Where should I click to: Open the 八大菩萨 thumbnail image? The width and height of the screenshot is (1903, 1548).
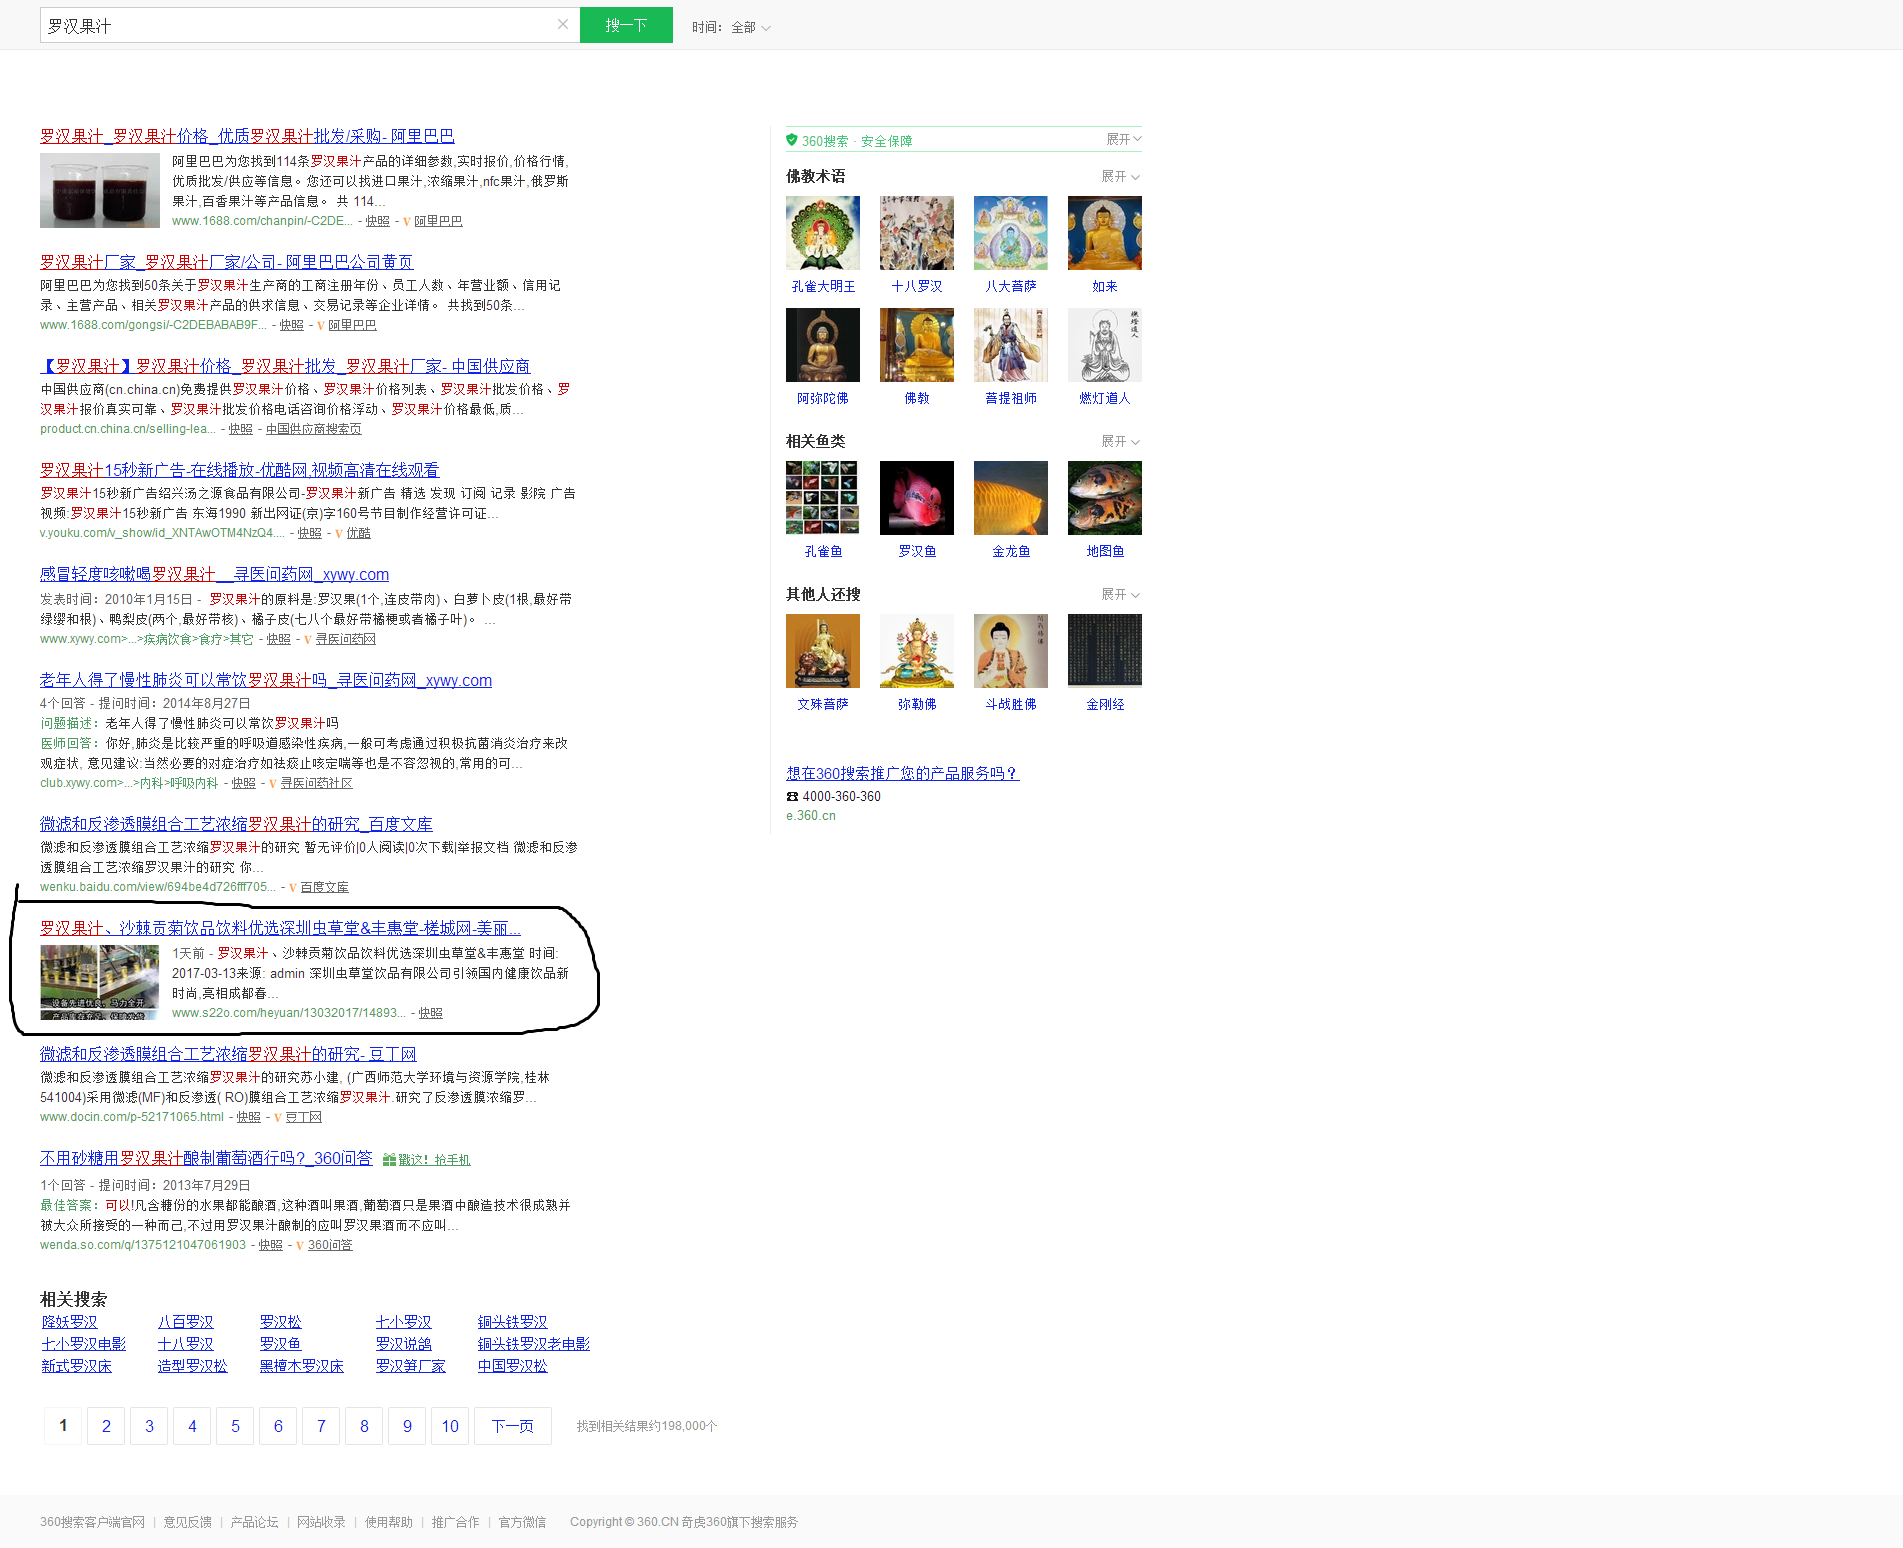[1011, 233]
